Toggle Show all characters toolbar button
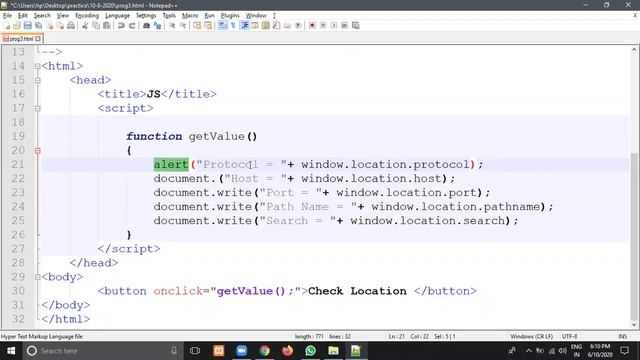This screenshot has height=360, width=640. 233,25
